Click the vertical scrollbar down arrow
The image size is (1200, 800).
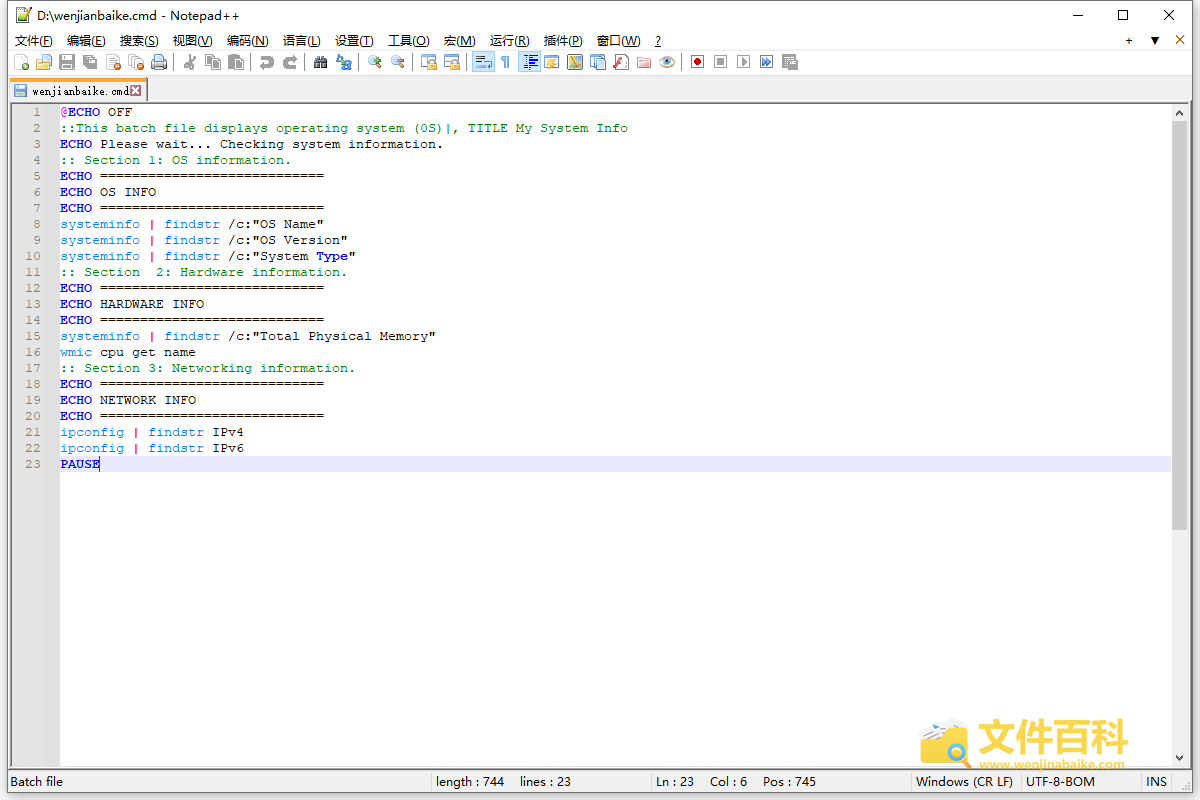tap(1180, 759)
